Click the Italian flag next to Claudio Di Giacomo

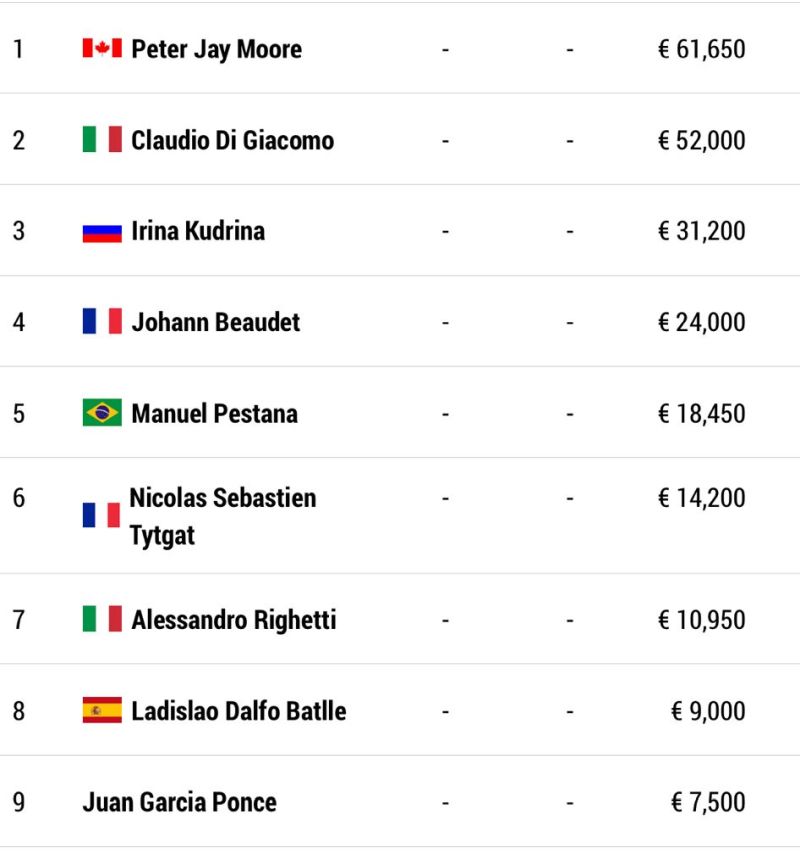coord(102,139)
